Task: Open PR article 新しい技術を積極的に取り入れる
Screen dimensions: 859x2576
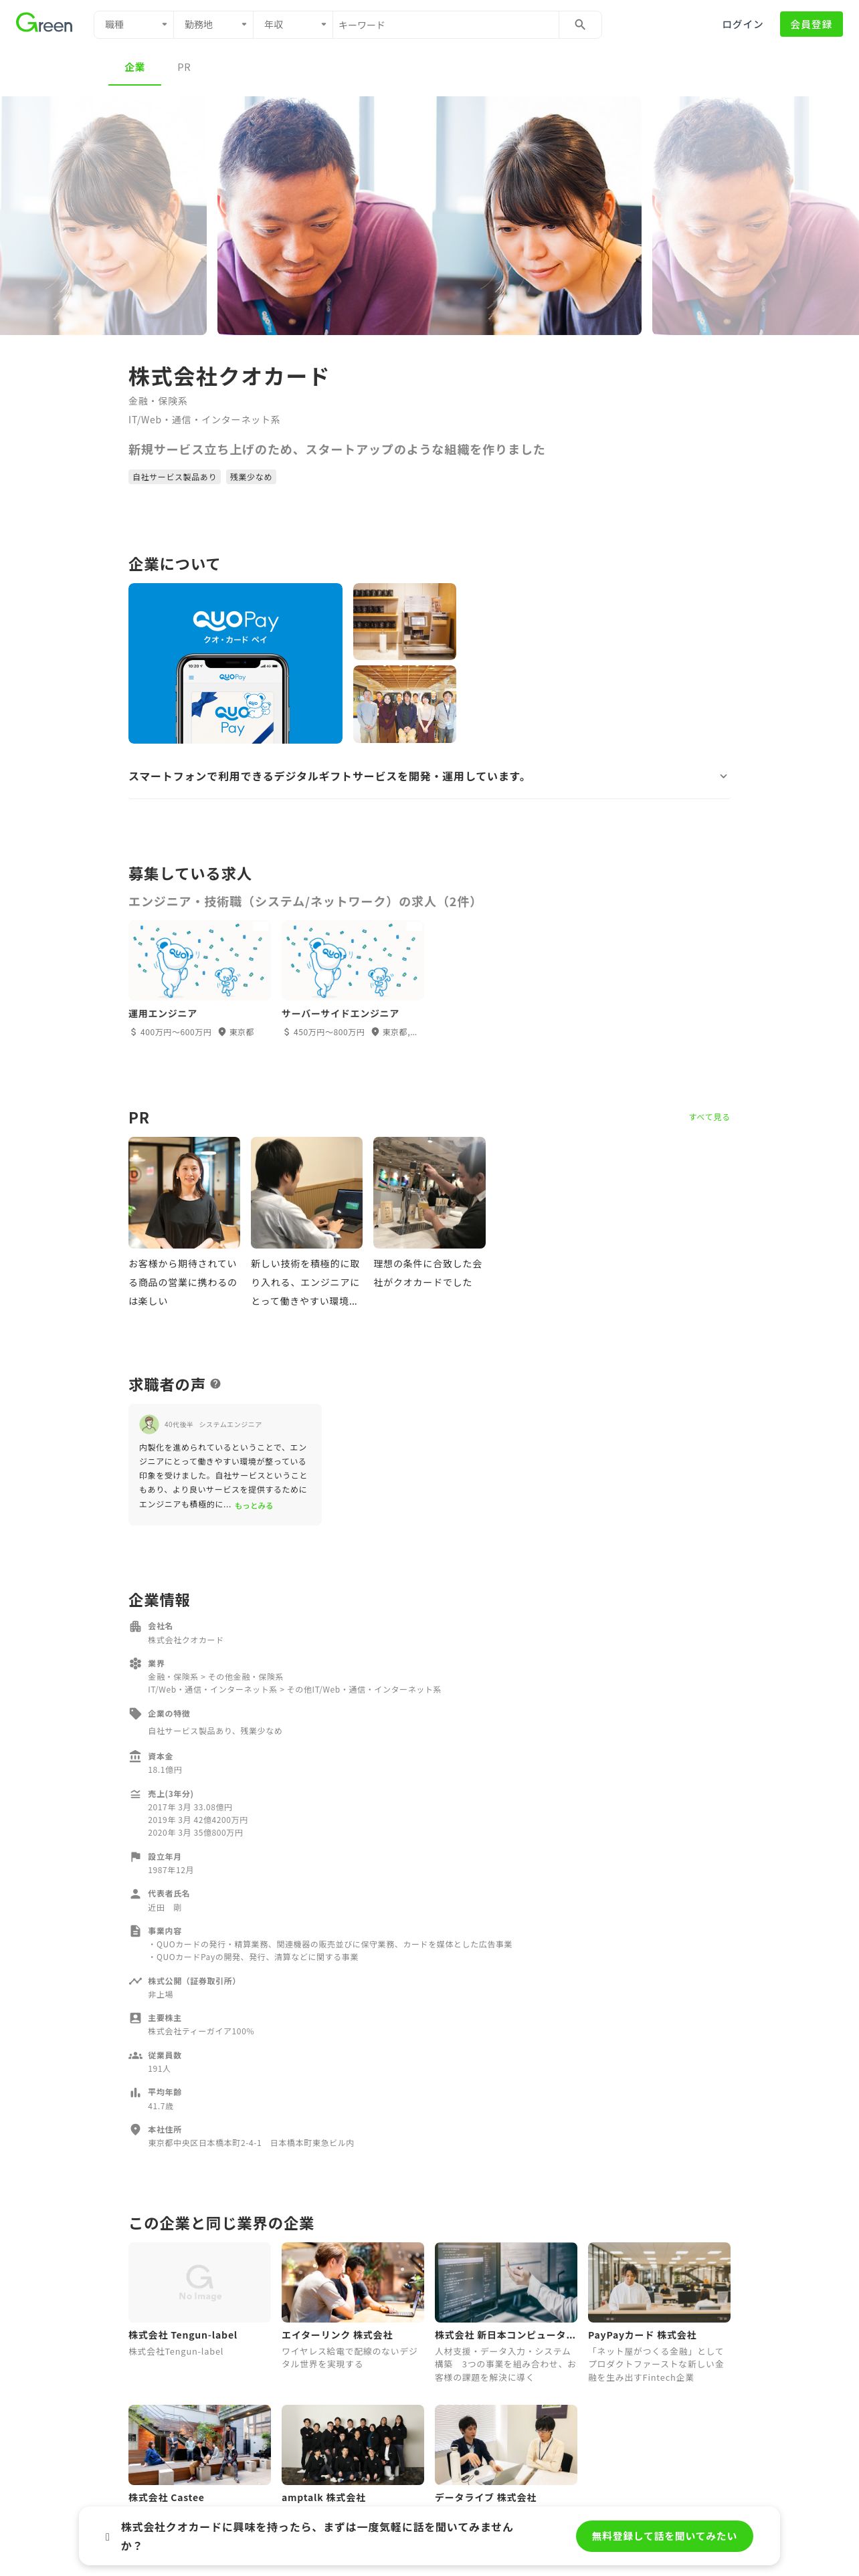Action: pos(307,1222)
